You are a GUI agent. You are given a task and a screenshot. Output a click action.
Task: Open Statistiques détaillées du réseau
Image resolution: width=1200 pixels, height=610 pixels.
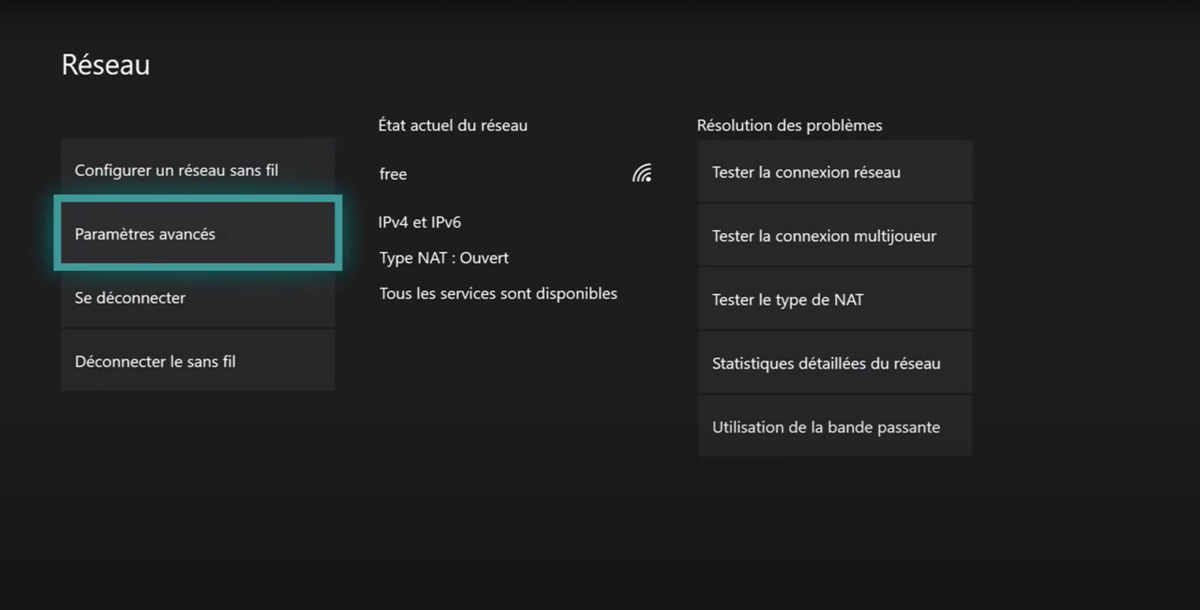click(x=835, y=363)
